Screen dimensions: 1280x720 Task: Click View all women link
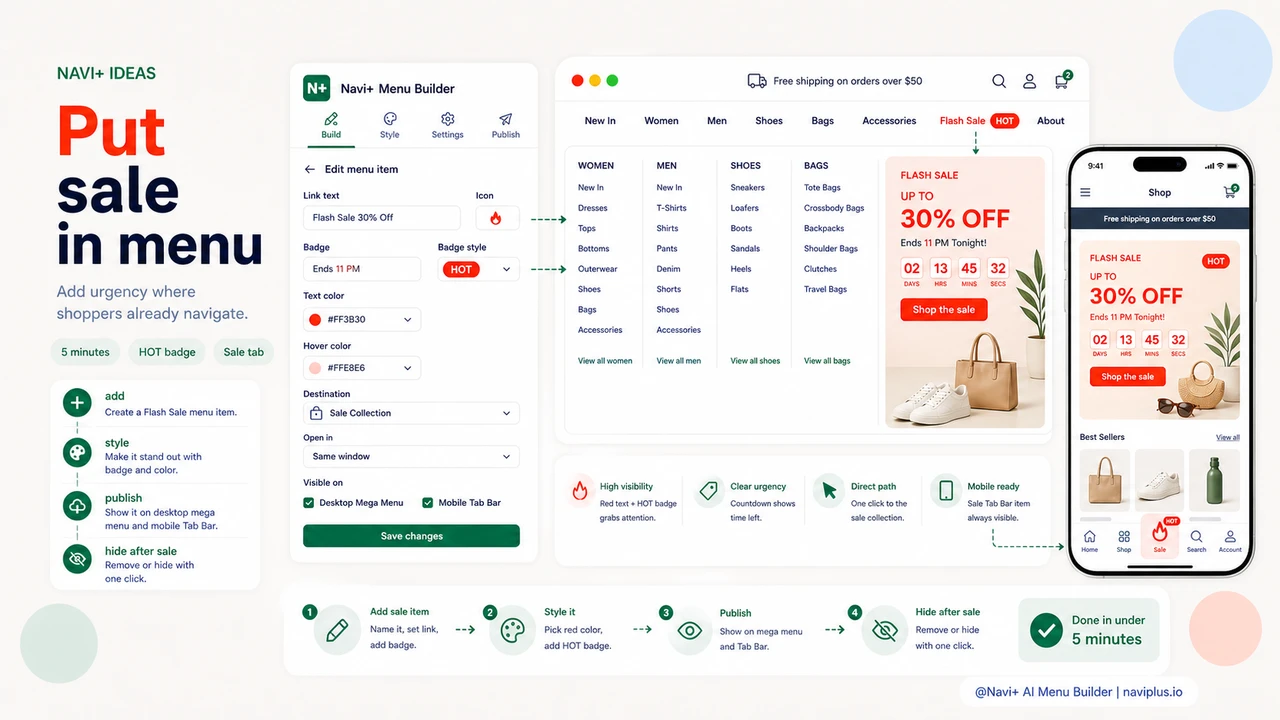pos(605,361)
